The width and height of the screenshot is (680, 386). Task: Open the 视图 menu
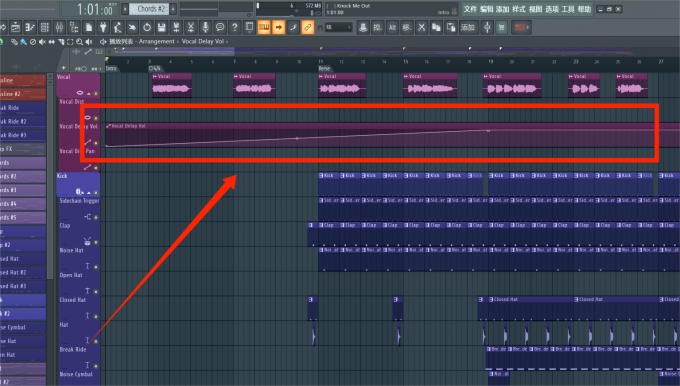click(535, 9)
